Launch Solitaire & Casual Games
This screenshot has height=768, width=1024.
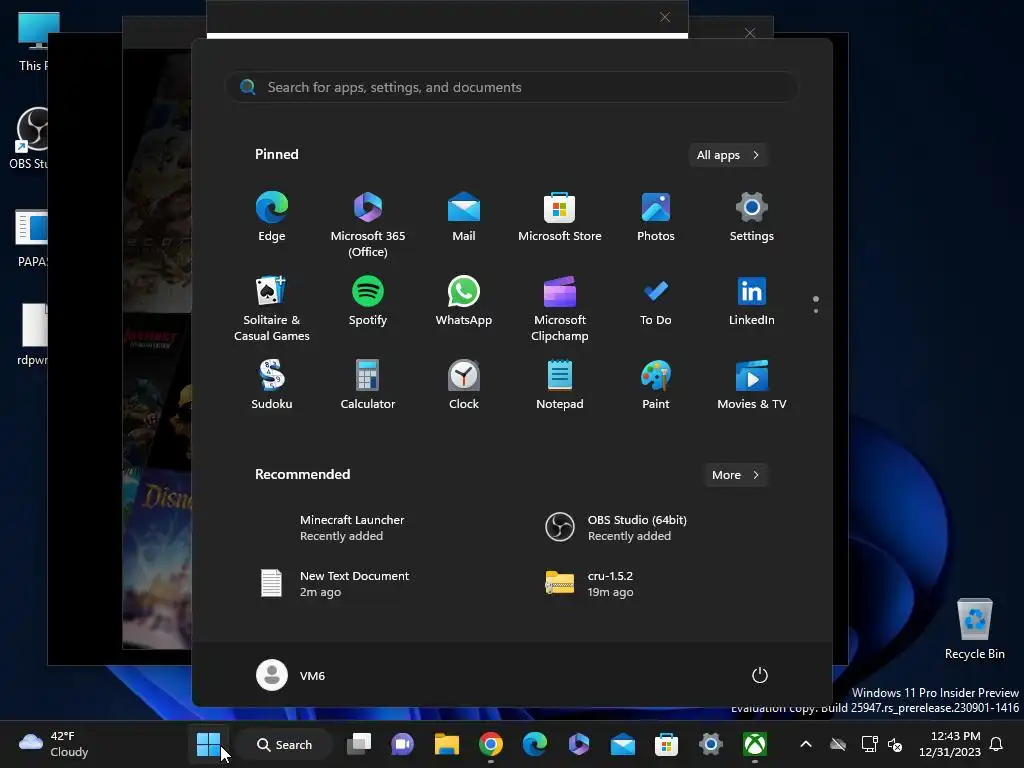pyautogui.click(x=272, y=308)
